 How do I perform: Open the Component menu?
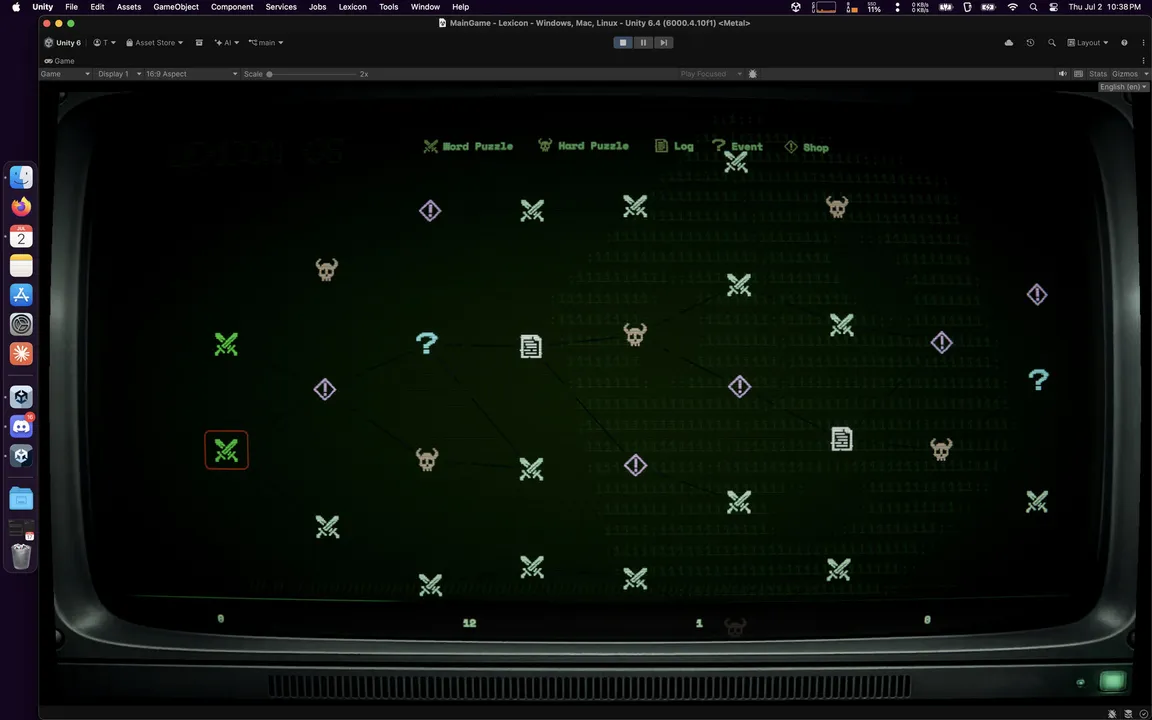point(232,7)
